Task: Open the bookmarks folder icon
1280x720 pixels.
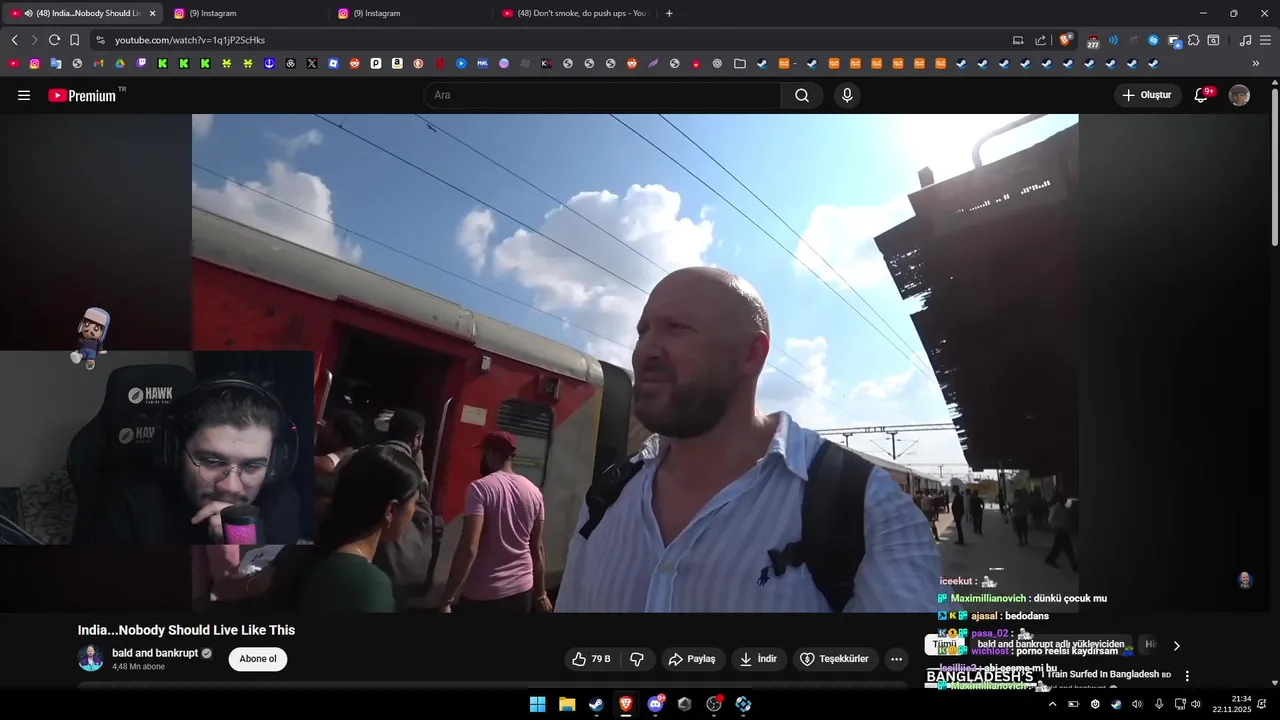Action: click(740, 63)
